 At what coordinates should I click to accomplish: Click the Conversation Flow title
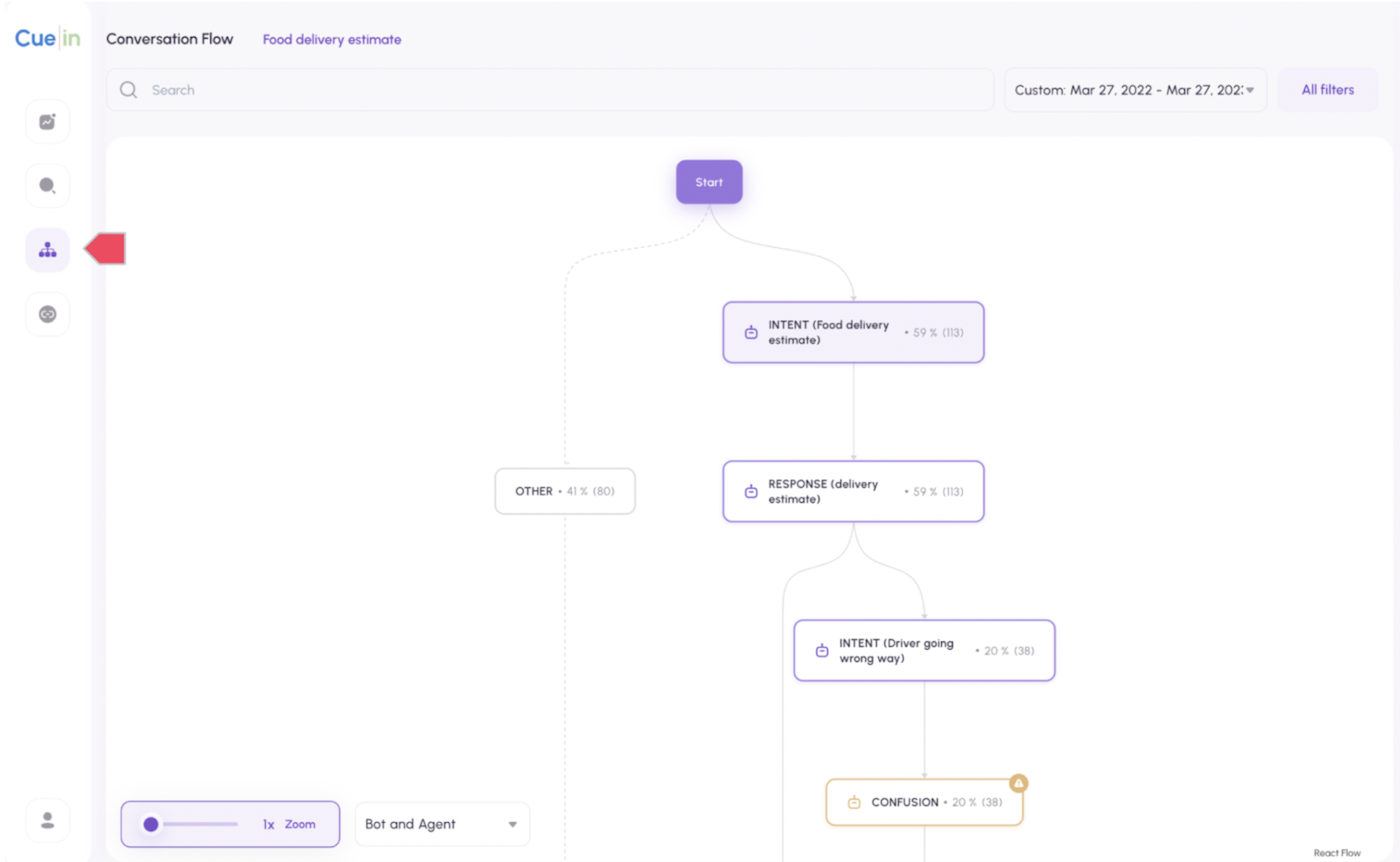pos(170,39)
